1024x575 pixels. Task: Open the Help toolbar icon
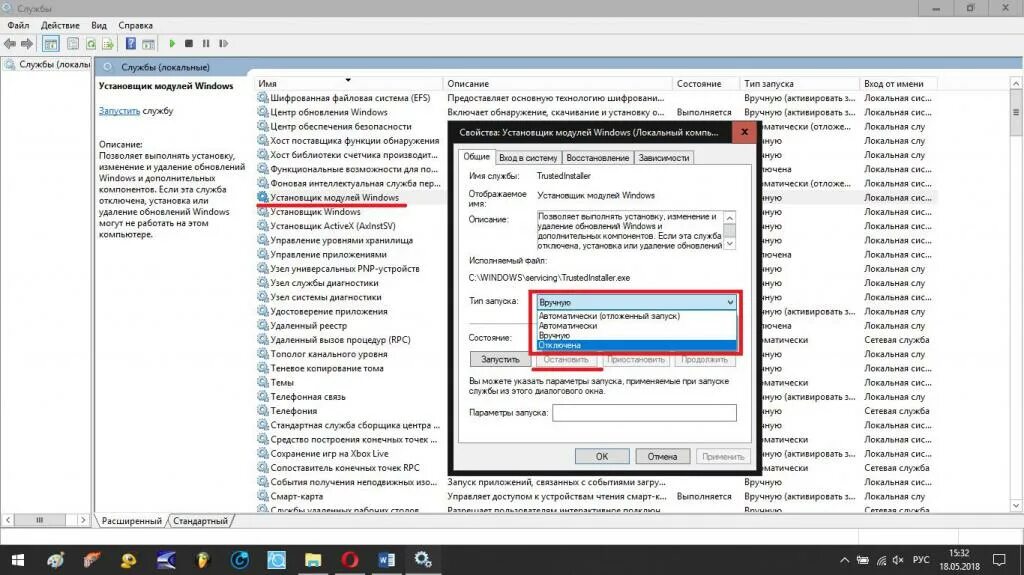[131, 44]
